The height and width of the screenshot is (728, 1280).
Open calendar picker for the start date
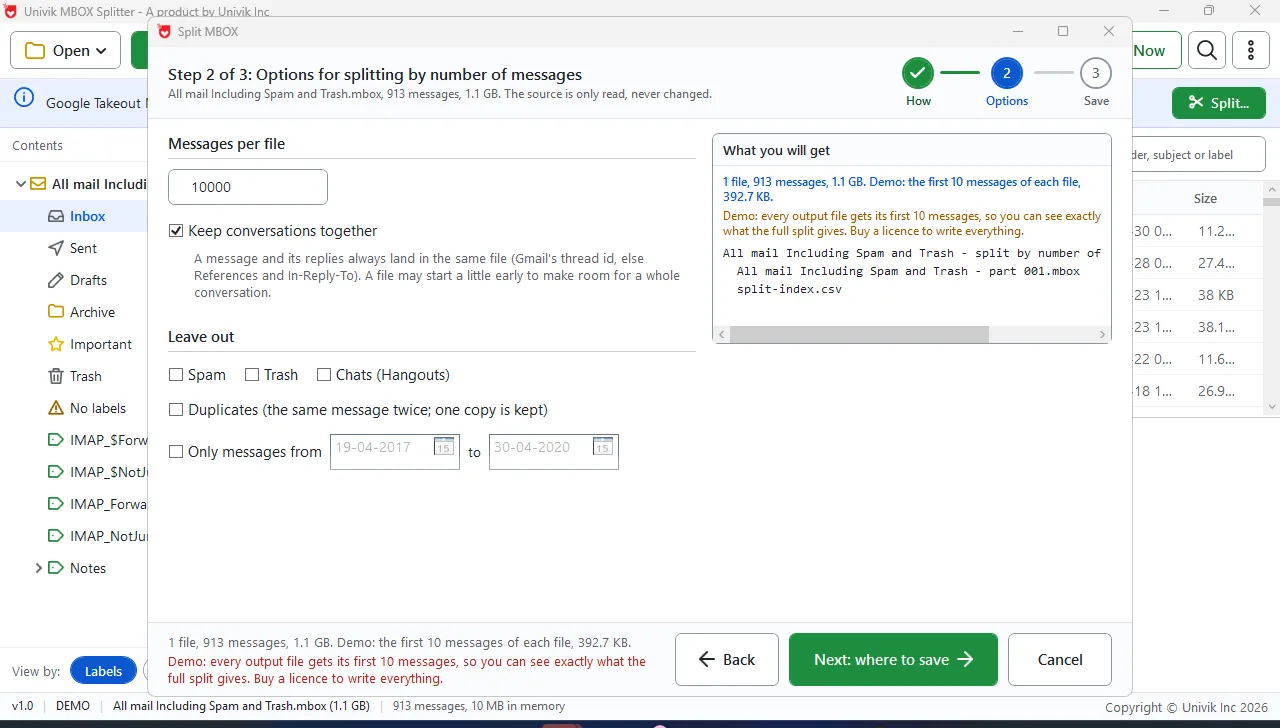pos(443,447)
